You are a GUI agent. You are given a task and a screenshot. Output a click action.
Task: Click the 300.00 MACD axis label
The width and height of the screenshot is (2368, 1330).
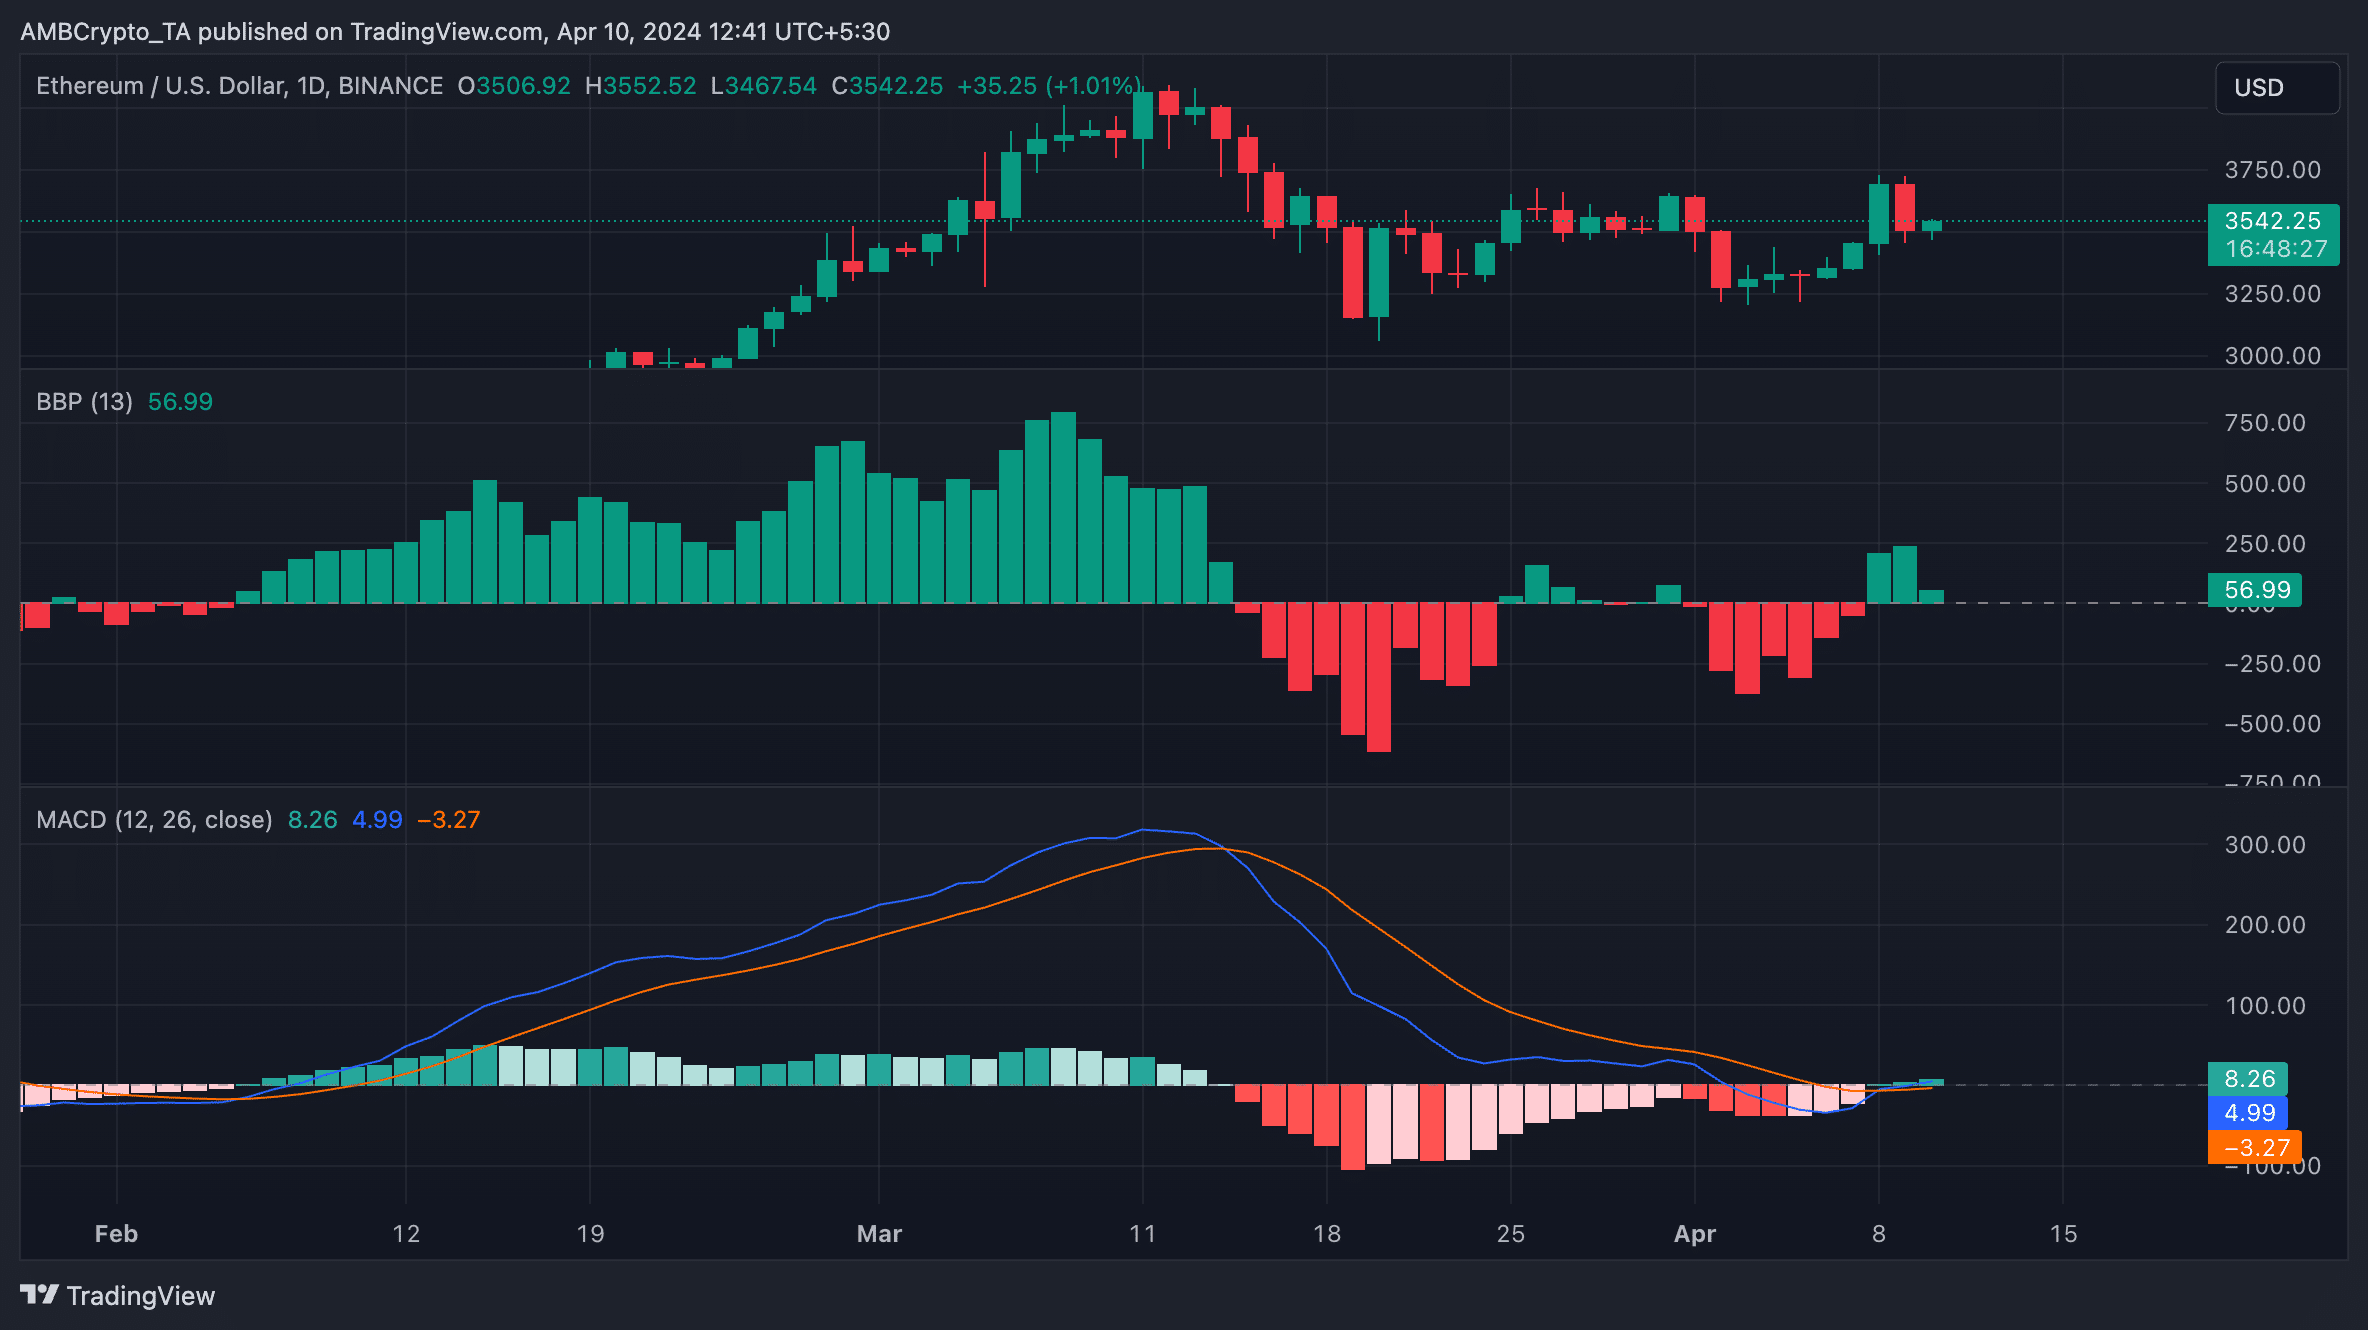pos(2265,845)
